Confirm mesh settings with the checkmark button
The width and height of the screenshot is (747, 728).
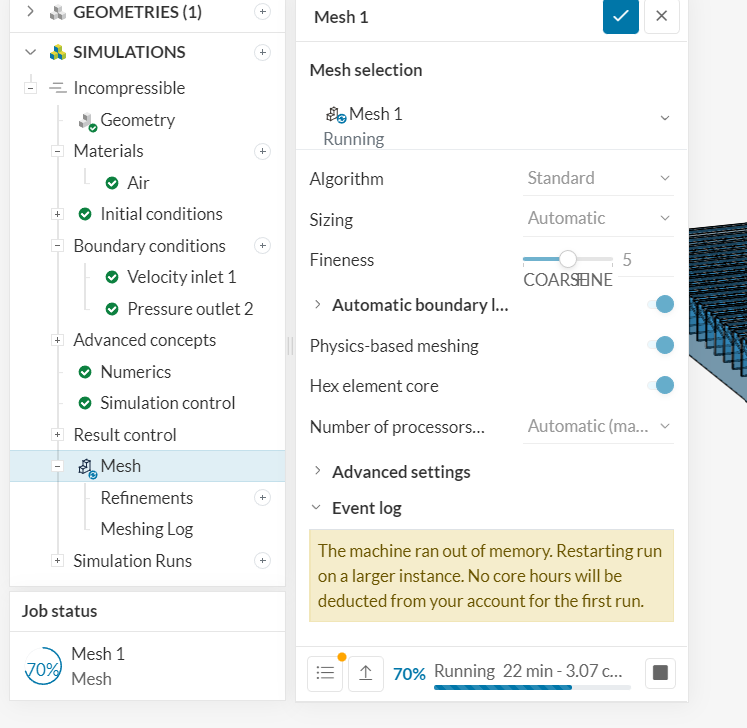(621, 16)
